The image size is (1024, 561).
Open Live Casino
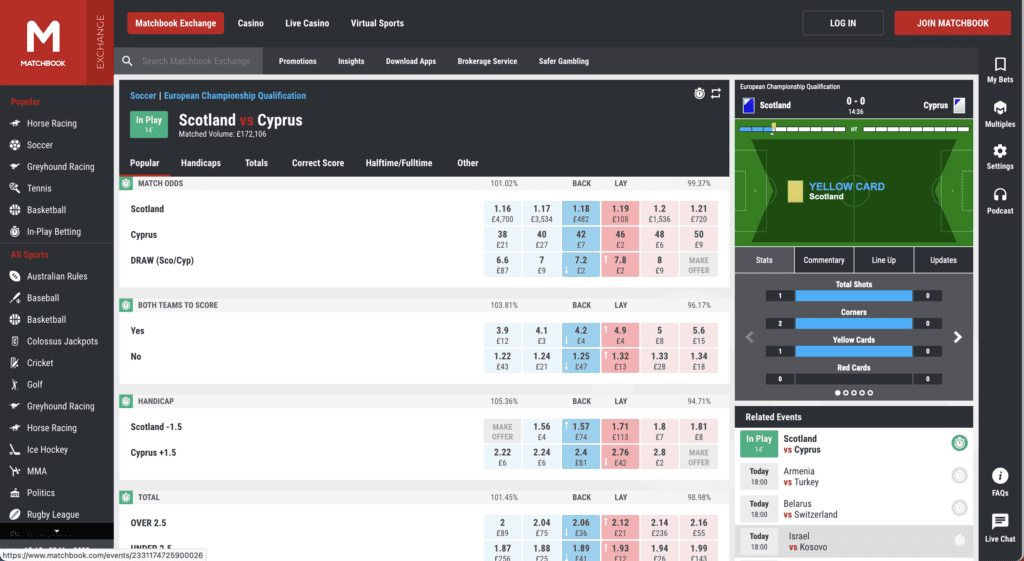(307, 23)
